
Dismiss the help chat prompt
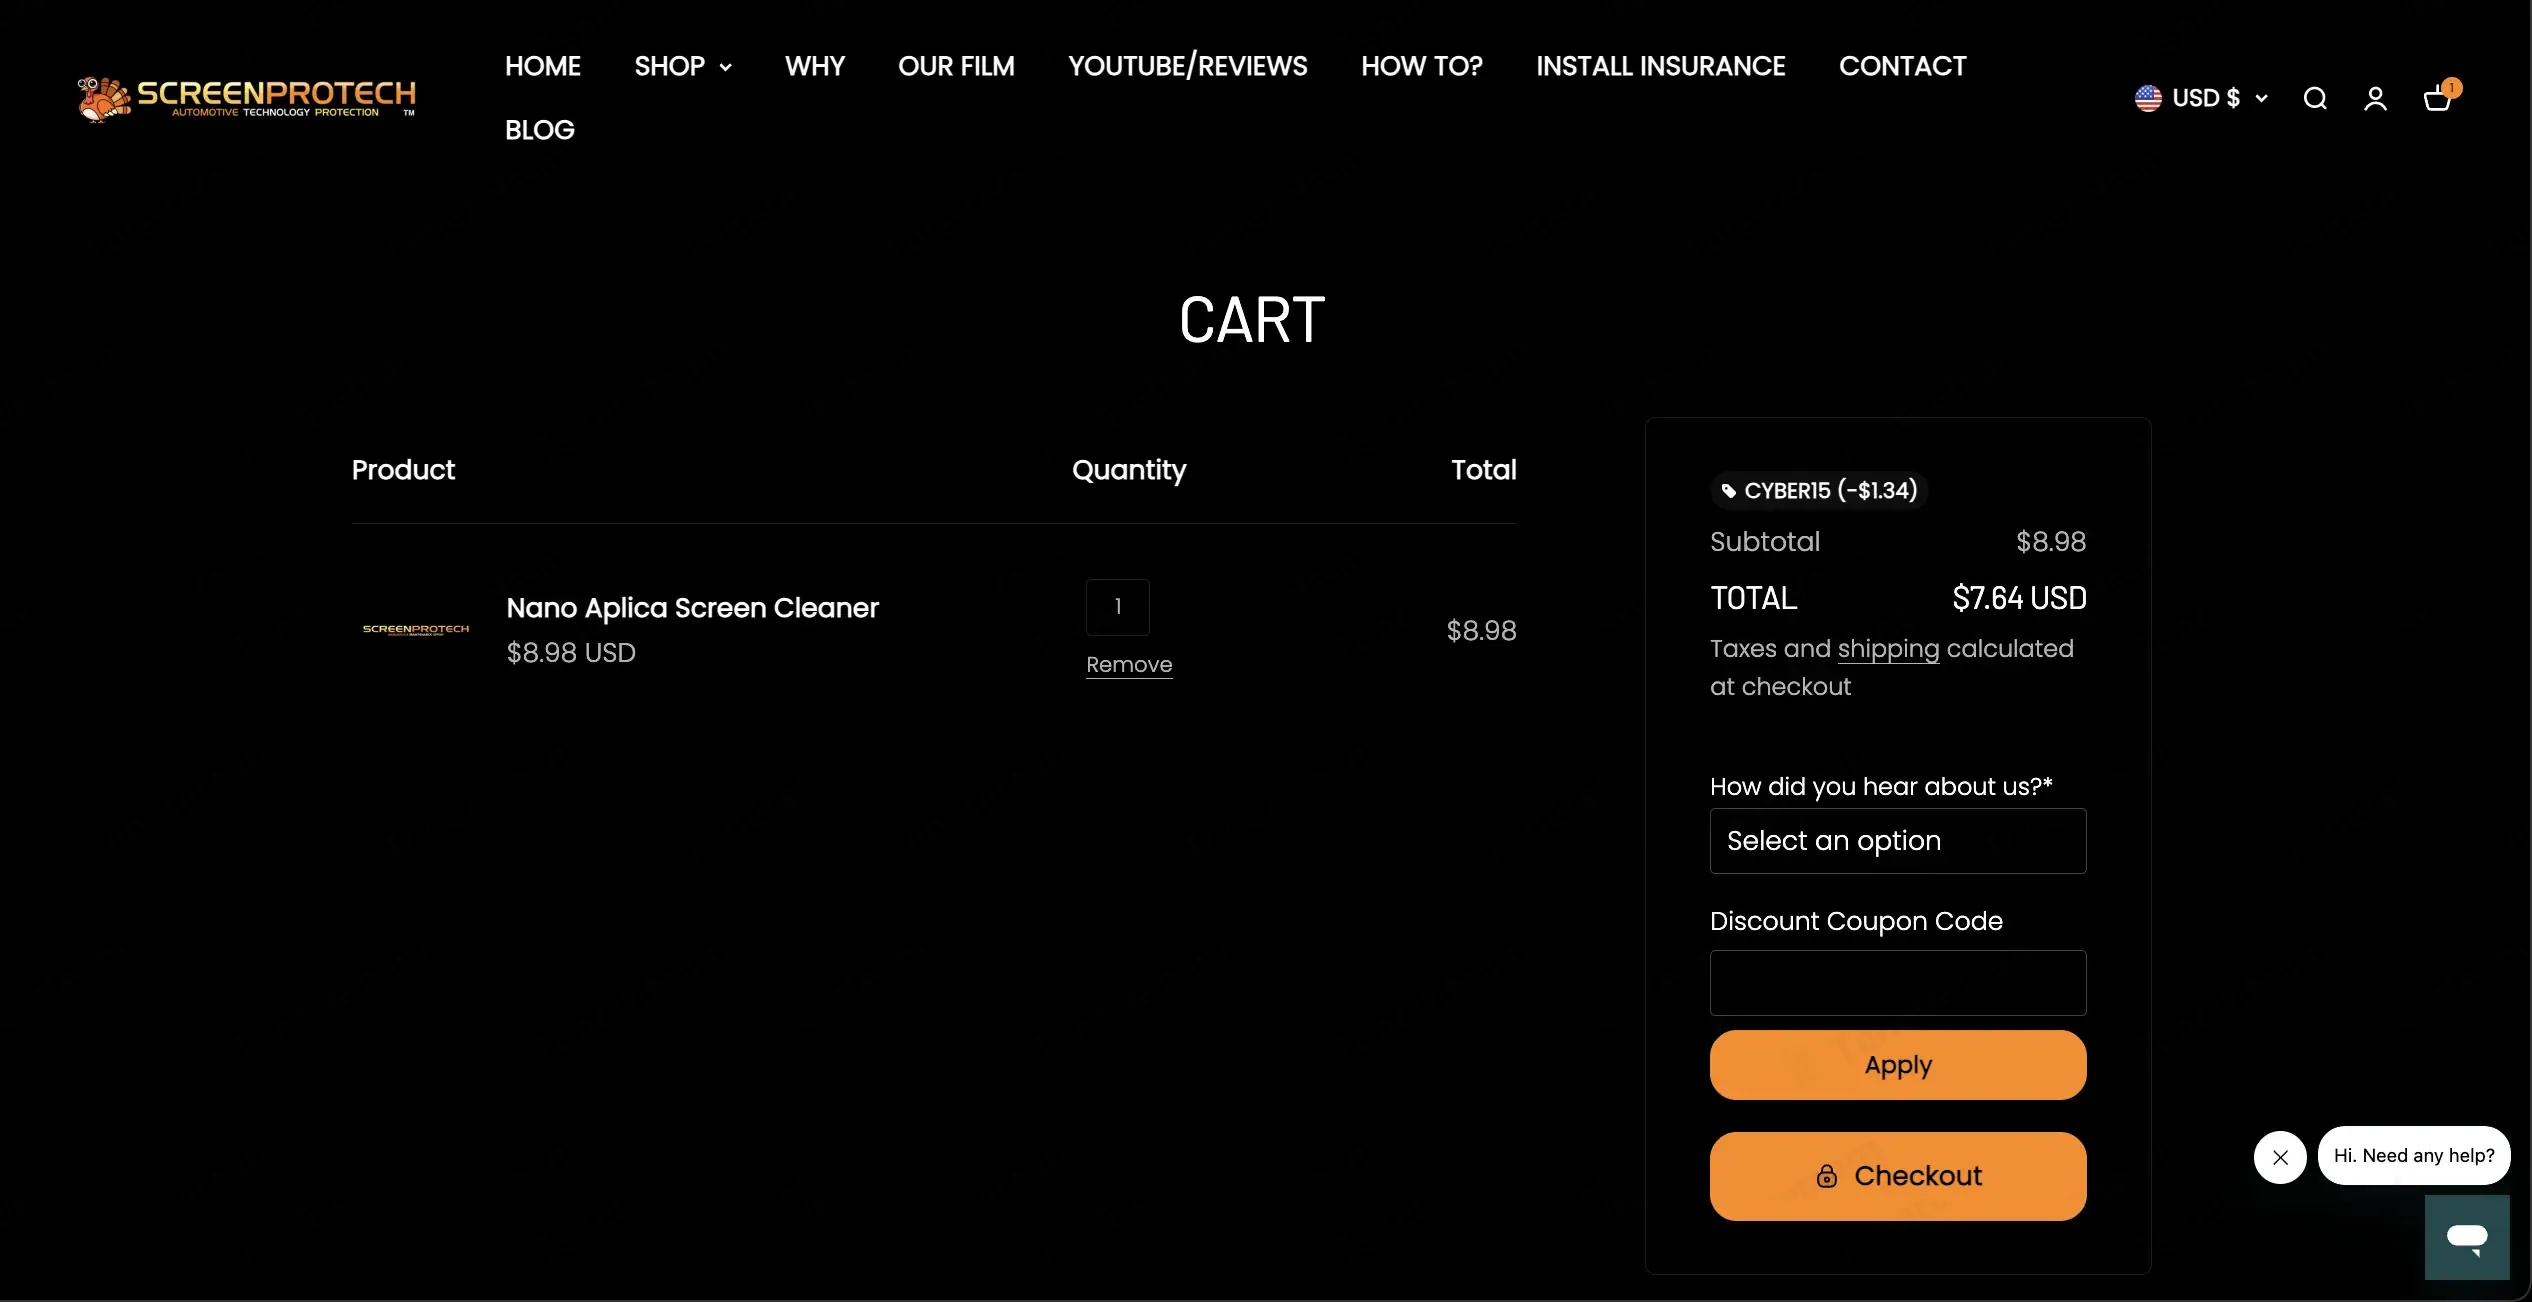click(2280, 1157)
